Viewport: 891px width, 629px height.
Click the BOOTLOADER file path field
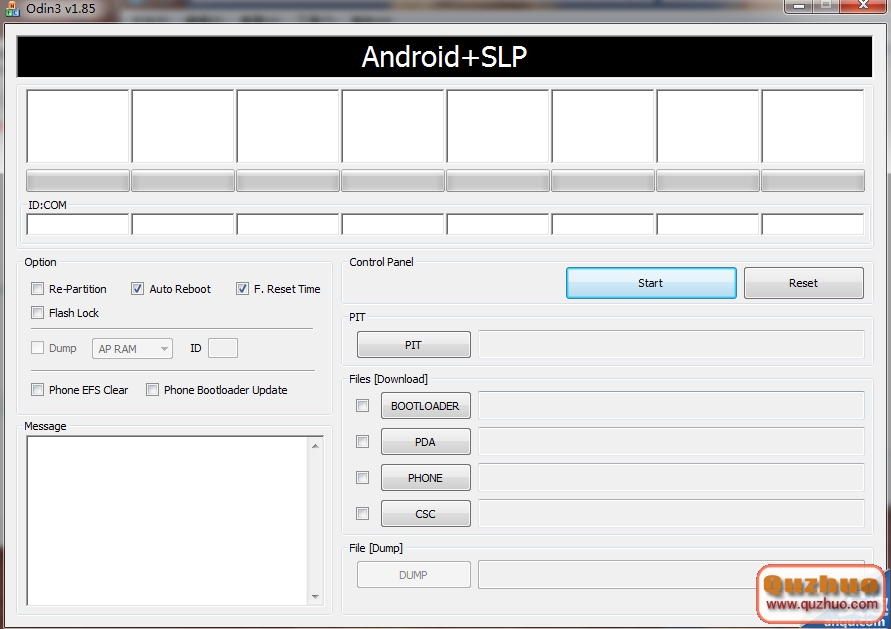click(671, 405)
